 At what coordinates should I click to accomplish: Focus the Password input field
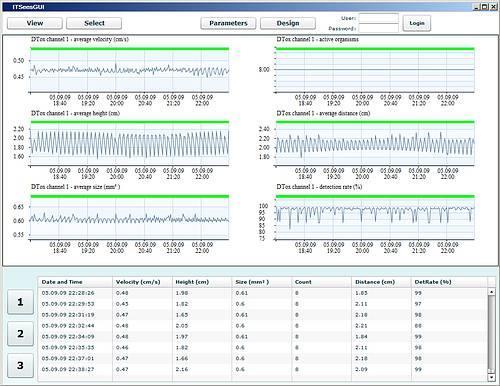pyautogui.click(x=378, y=28)
